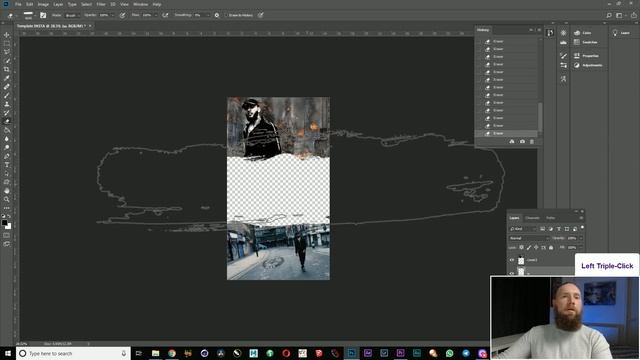The width and height of the screenshot is (640, 360).
Task: Toggle lock image pixels in Layers panel
Action: 529,247
